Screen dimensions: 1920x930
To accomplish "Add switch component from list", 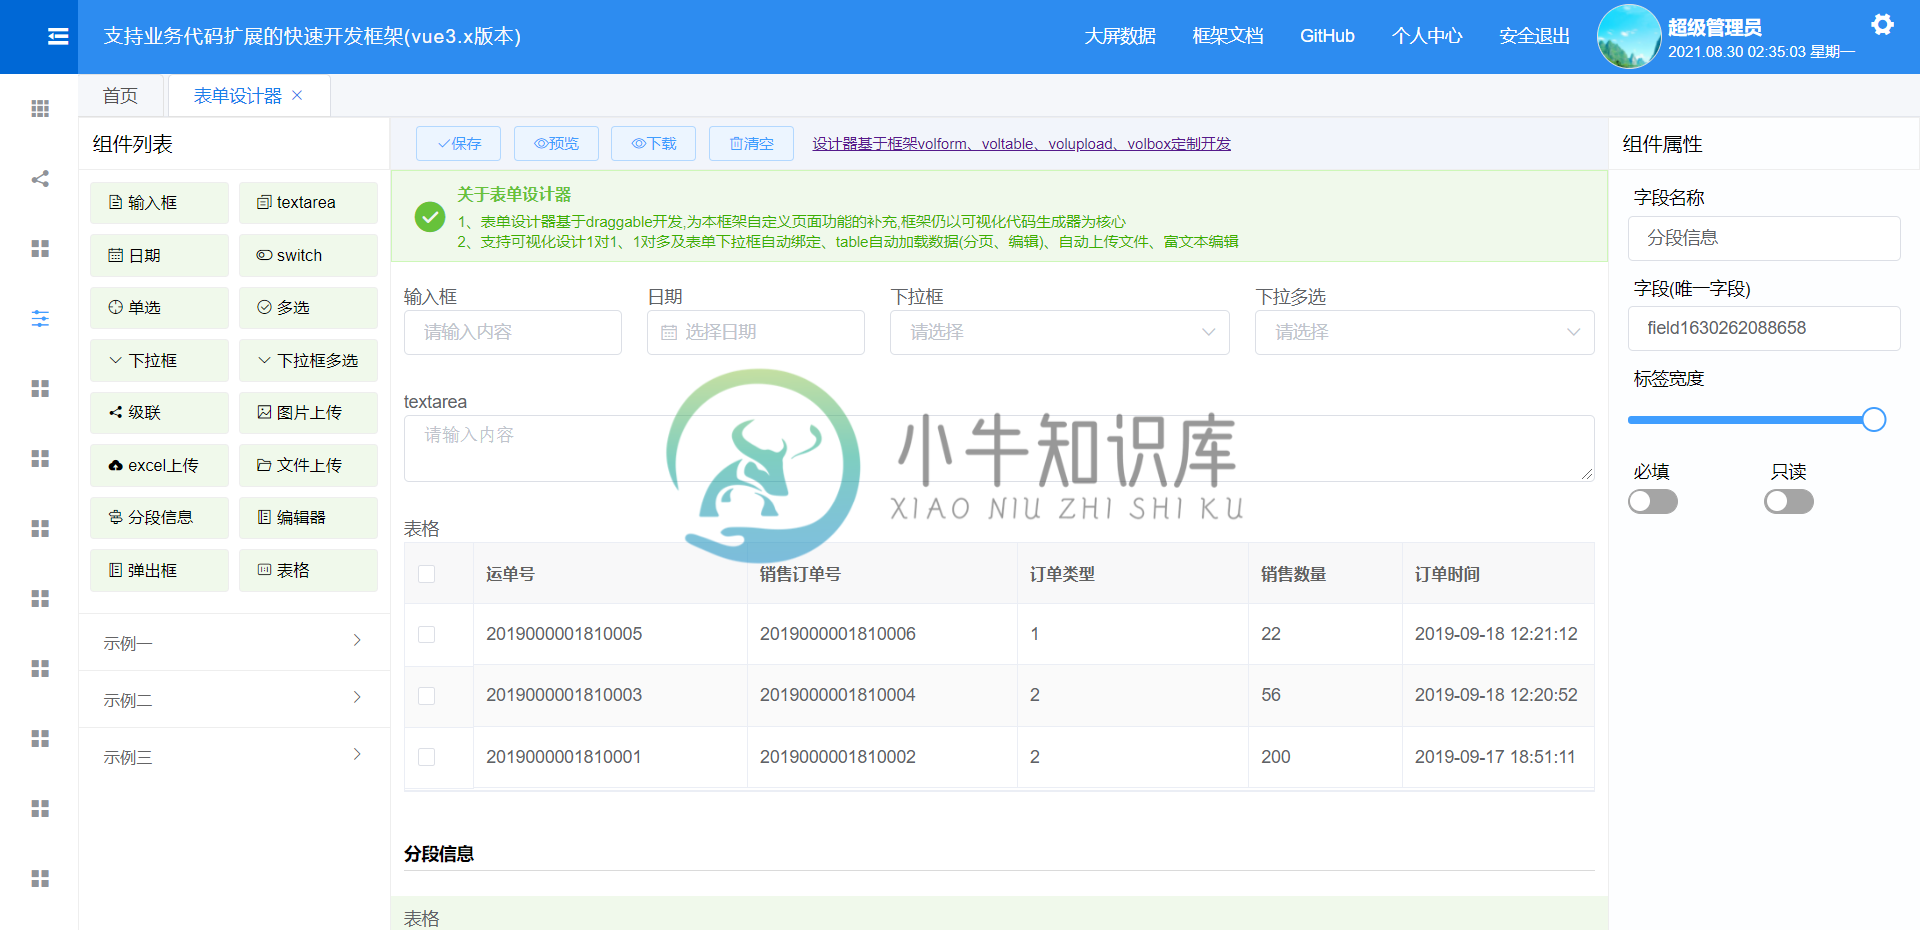I will point(308,256).
